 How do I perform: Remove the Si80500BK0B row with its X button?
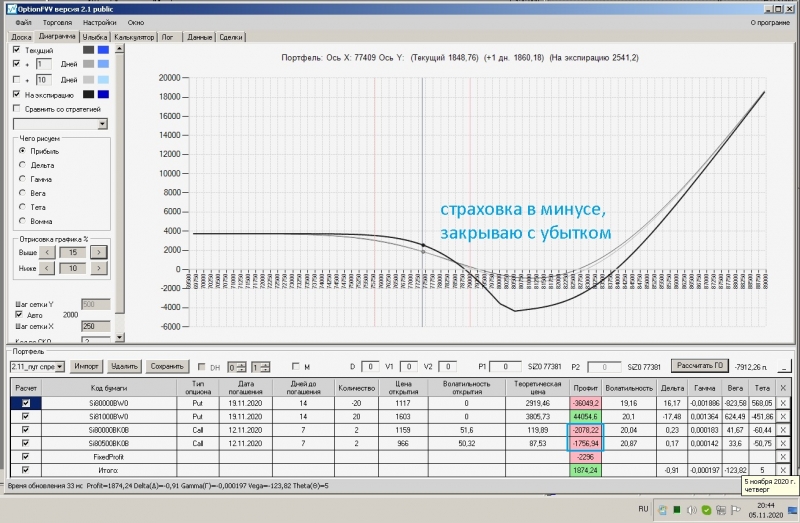(x=783, y=443)
